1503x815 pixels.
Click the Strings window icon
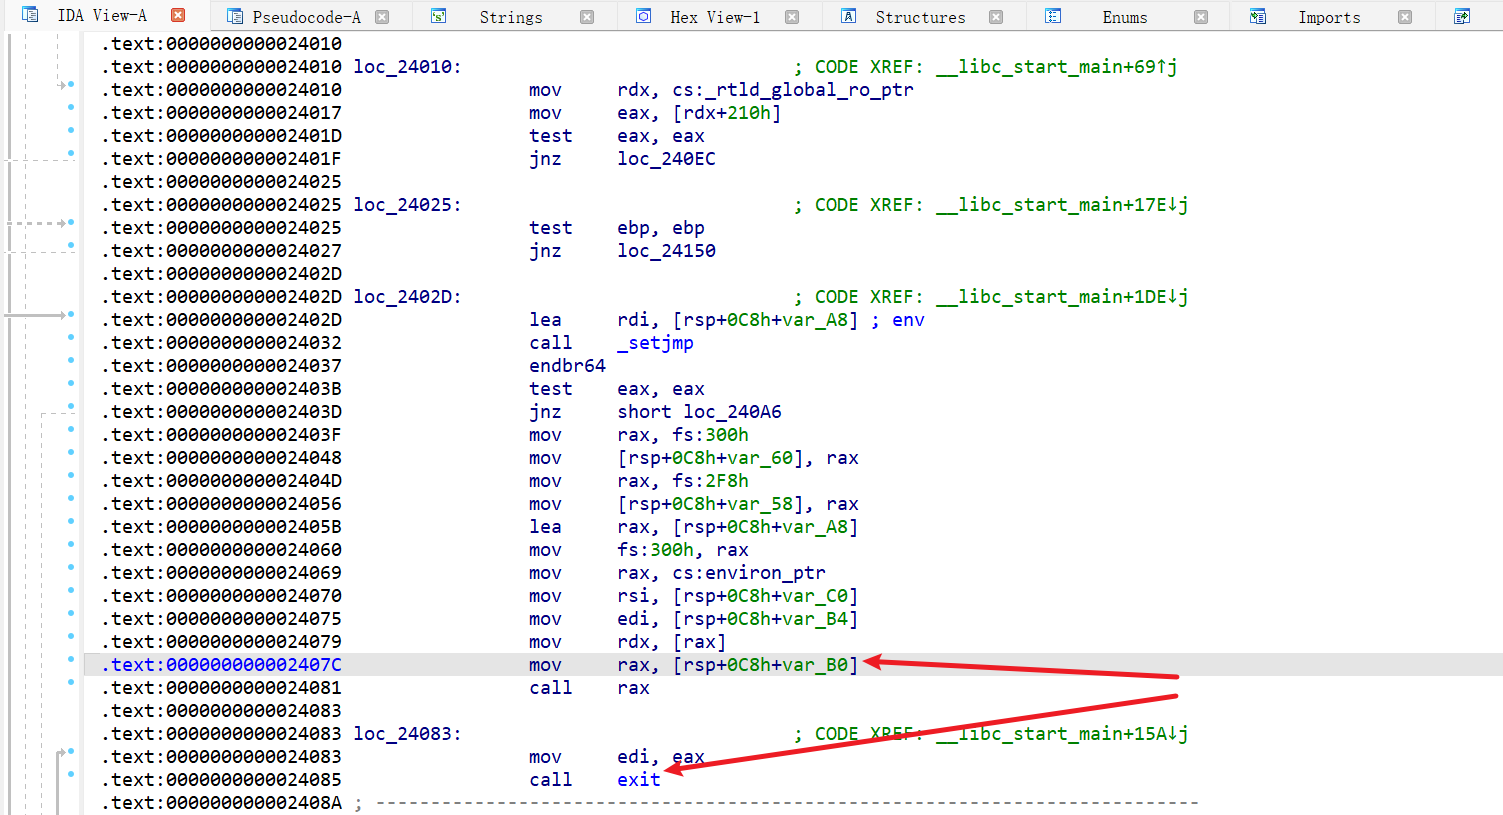[x=438, y=17]
